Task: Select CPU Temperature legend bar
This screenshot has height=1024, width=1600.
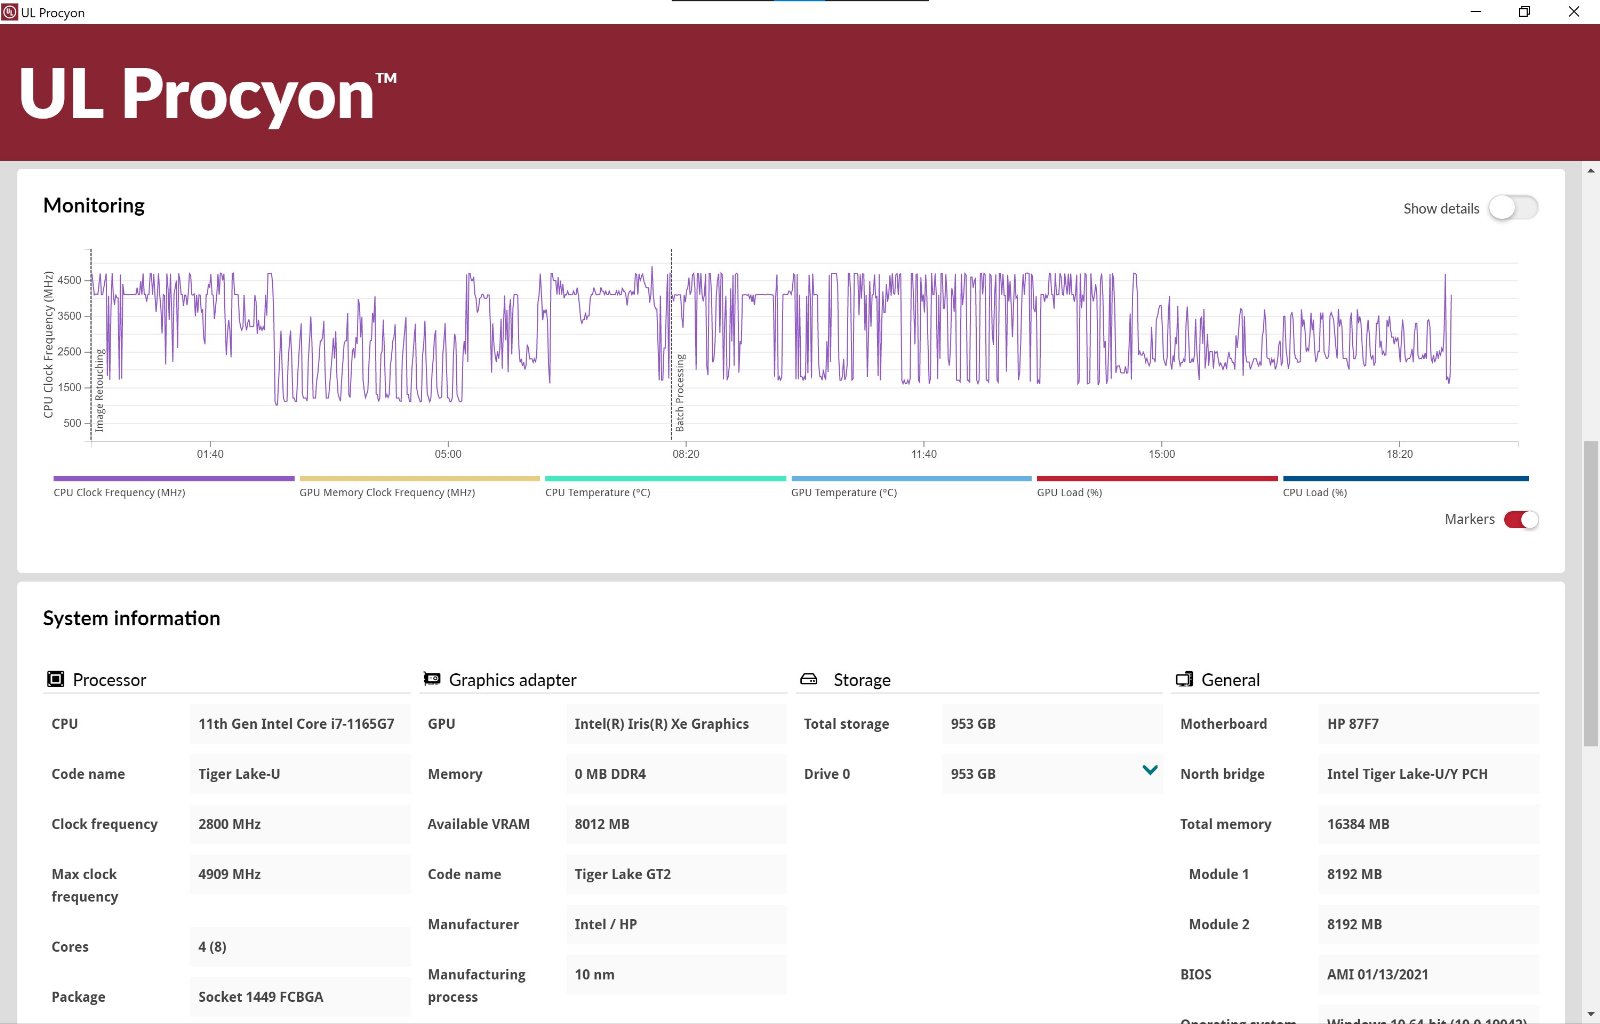Action: click(x=666, y=479)
